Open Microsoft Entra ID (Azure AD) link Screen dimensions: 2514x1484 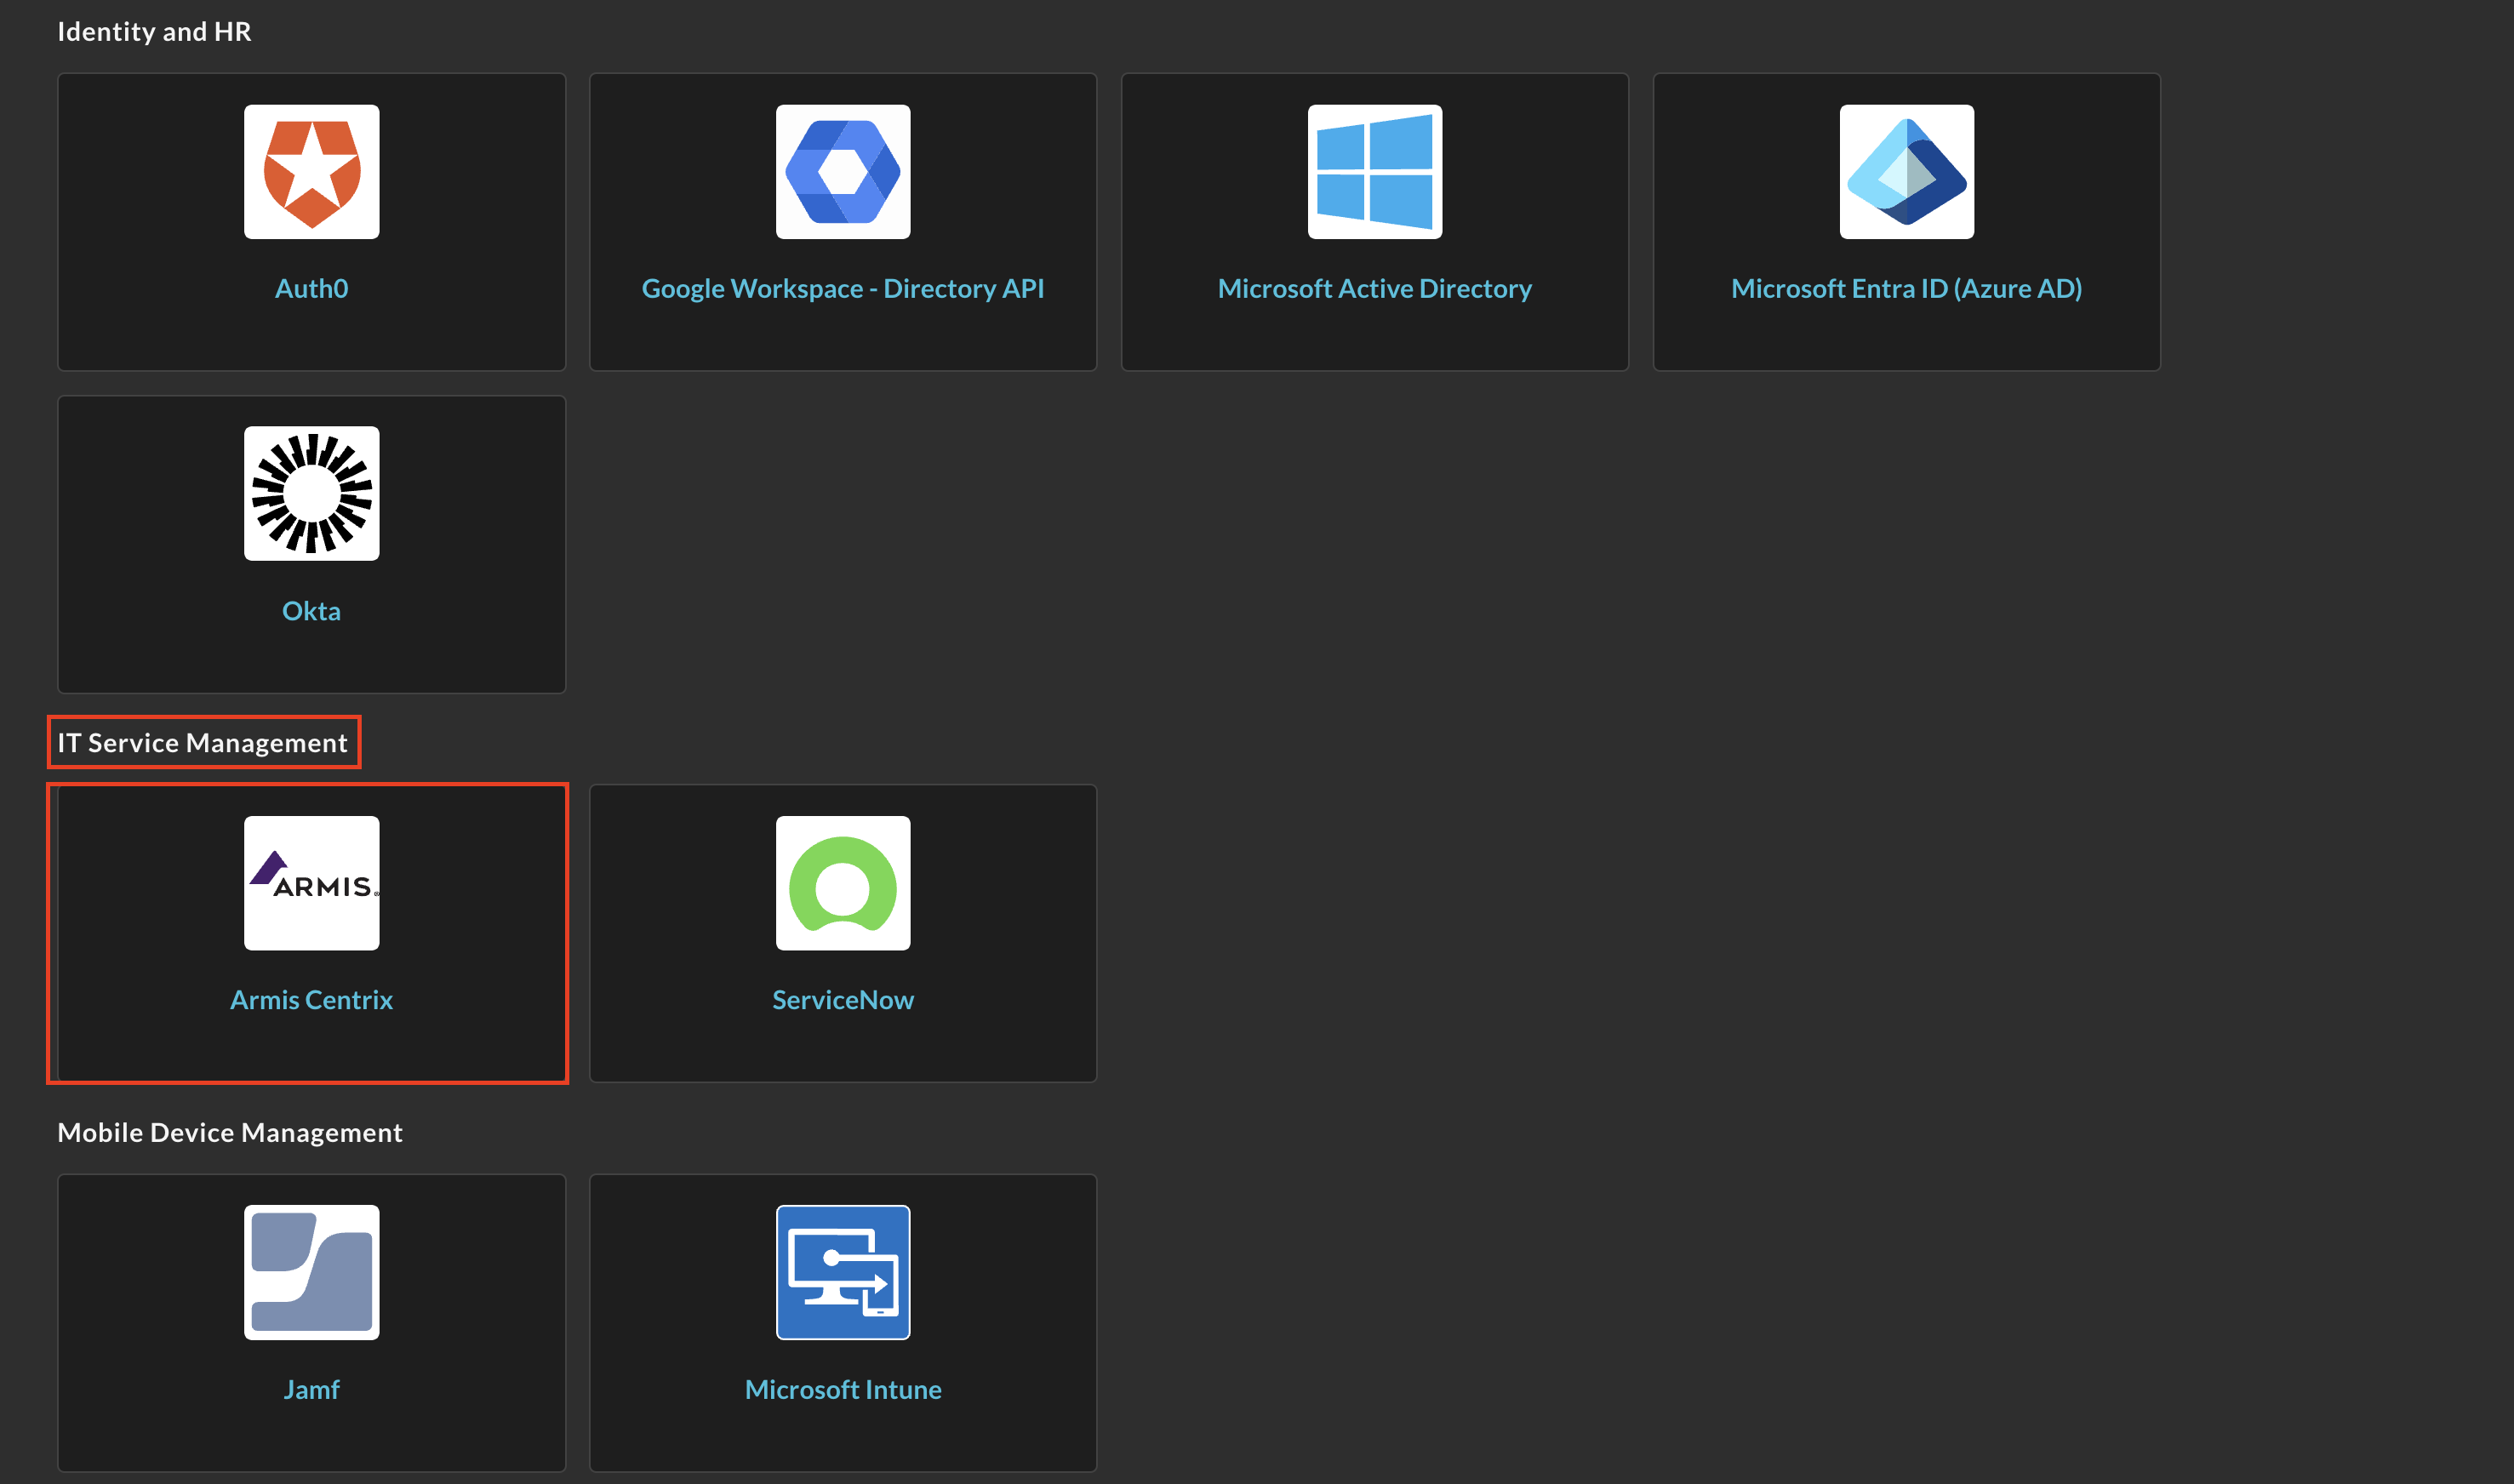pos(1907,289)
